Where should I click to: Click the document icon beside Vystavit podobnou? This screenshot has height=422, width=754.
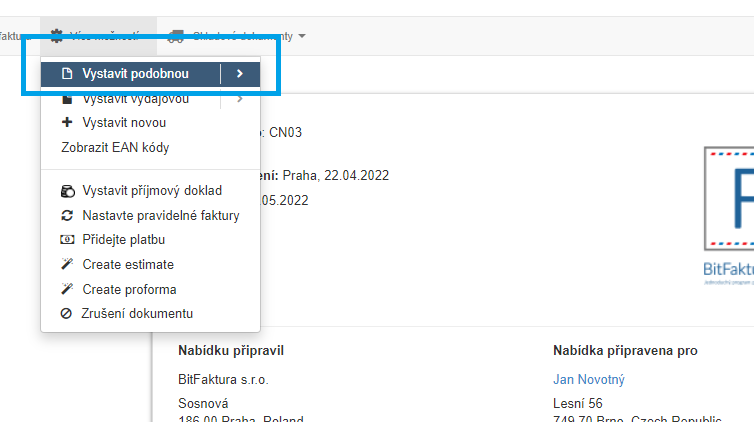click(67, 74)
